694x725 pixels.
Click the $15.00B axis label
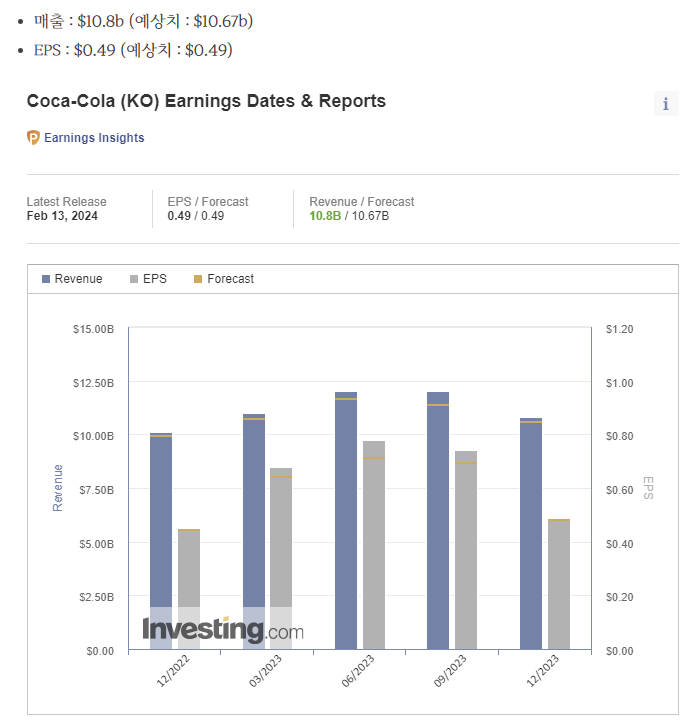click(93, 329)
